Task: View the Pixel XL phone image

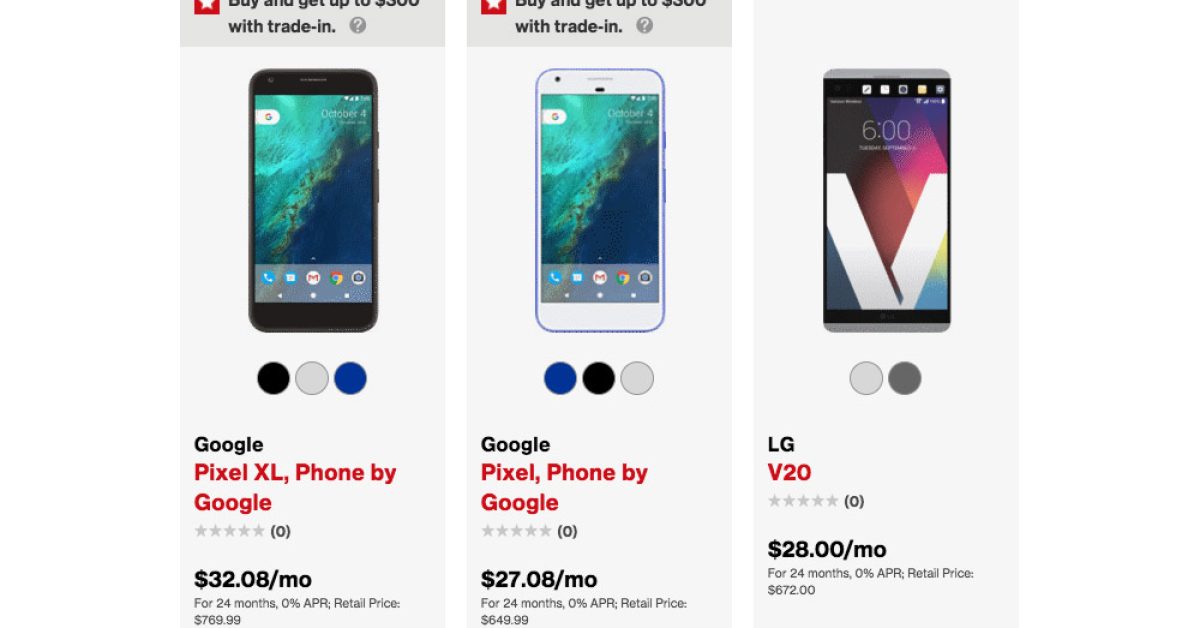Action: click(313, 200)
